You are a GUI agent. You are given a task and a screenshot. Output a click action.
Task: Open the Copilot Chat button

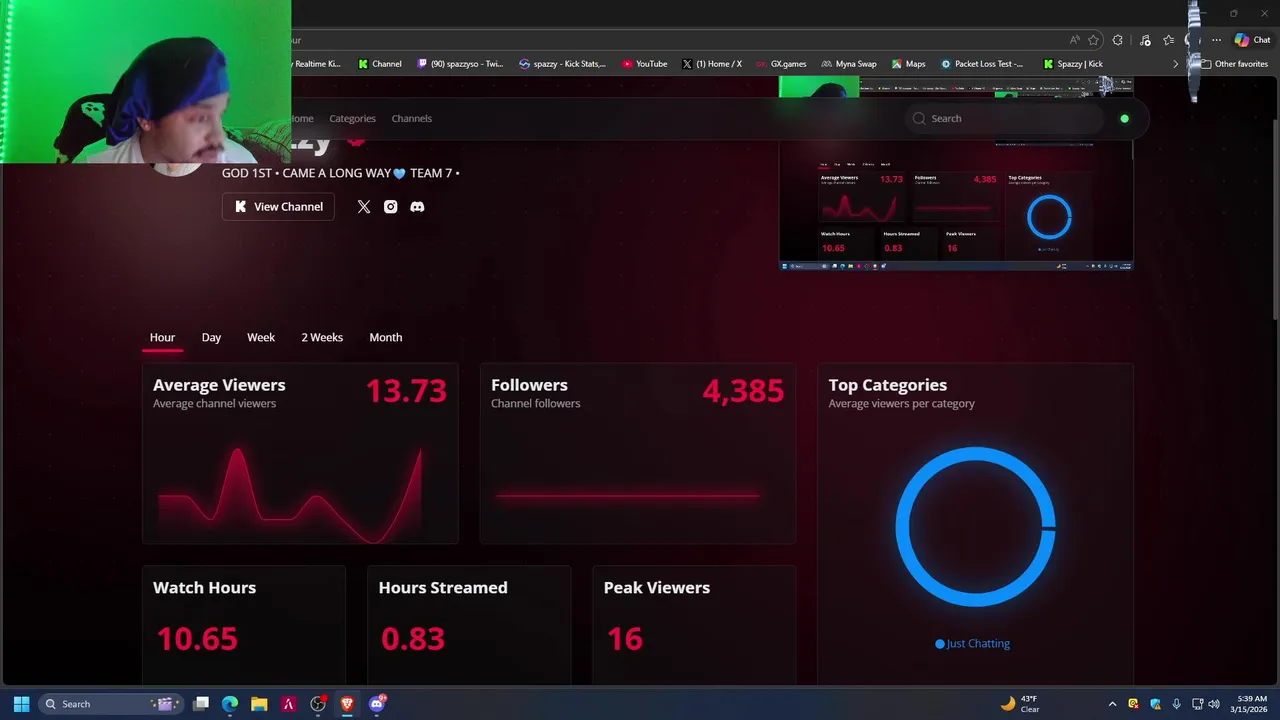click(x=1252, y=40)
